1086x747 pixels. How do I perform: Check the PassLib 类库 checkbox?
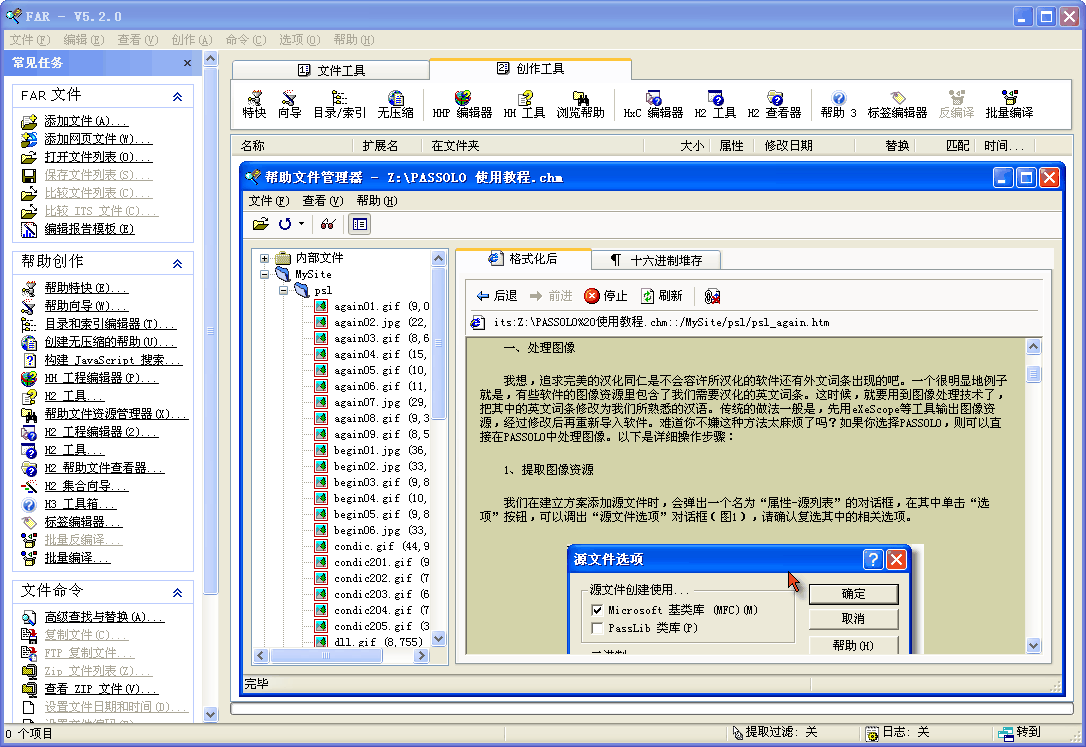coord(597,628)
